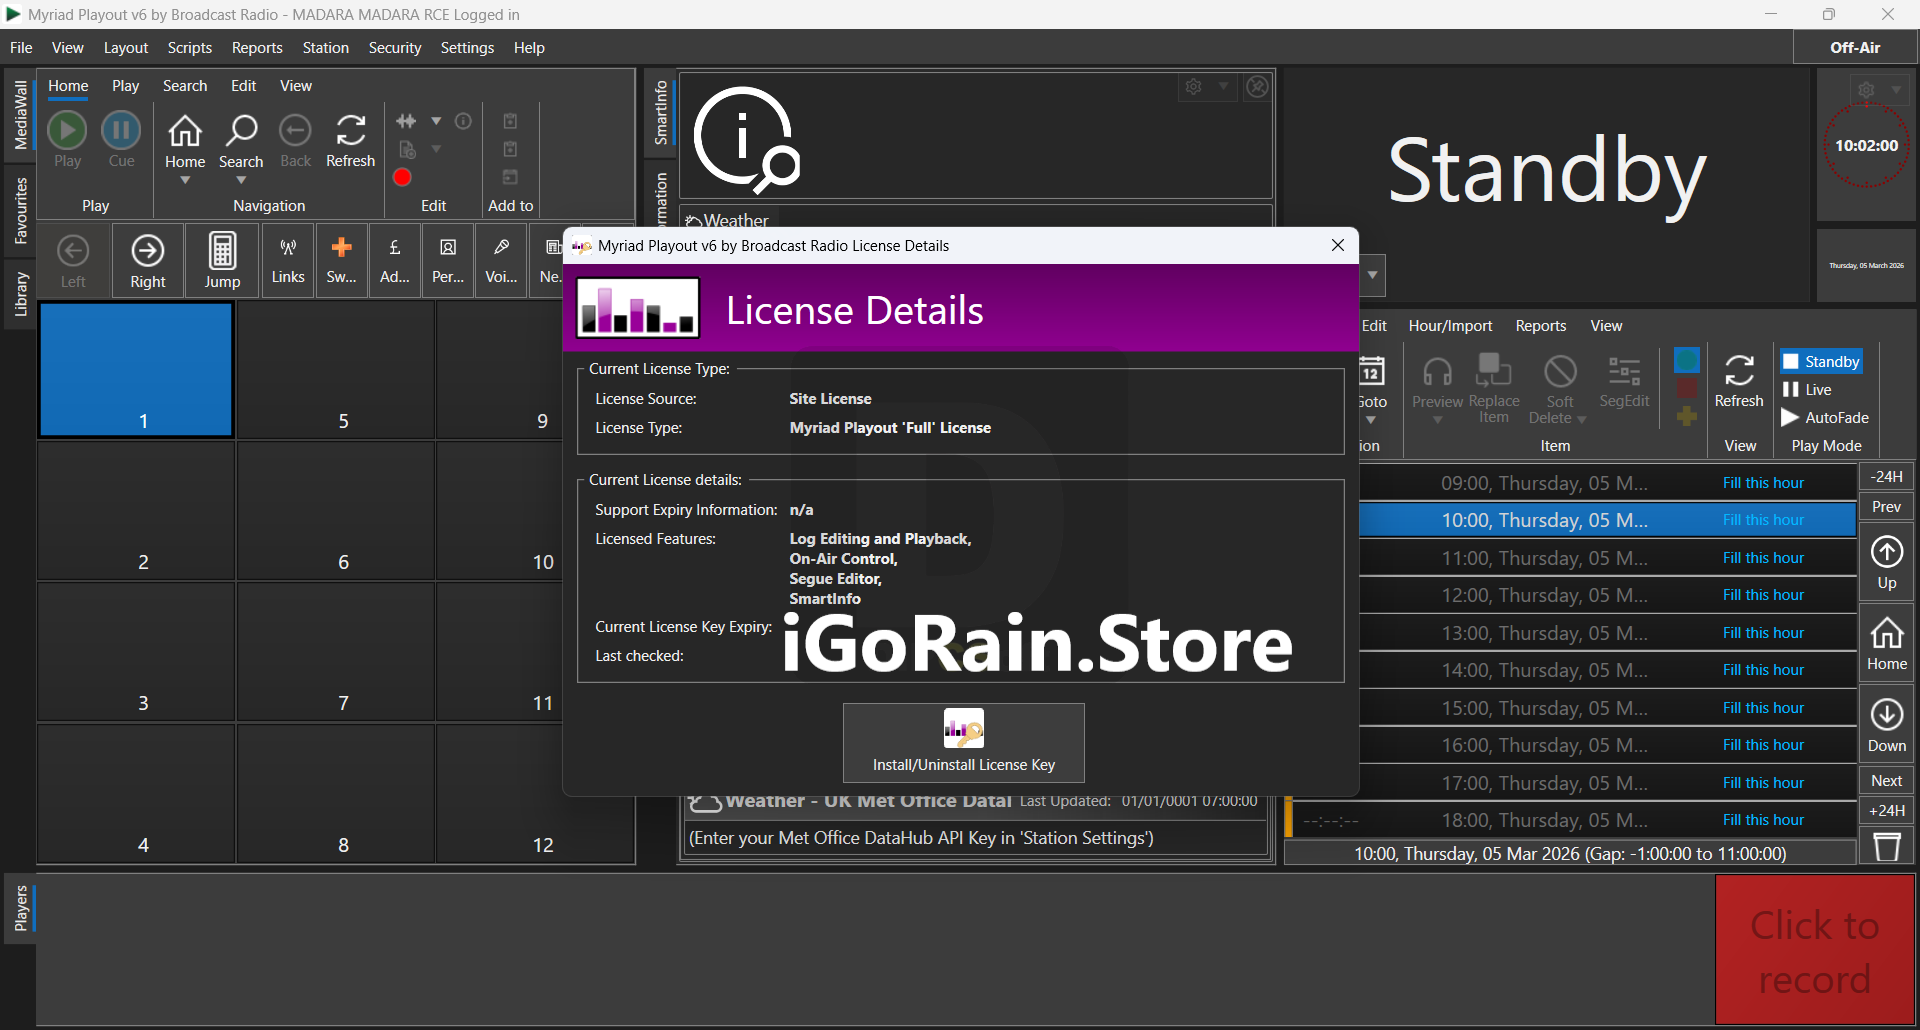
Task: Click 'Fill this hour' for 11:00 row
Action: (x=1763, y=558)
